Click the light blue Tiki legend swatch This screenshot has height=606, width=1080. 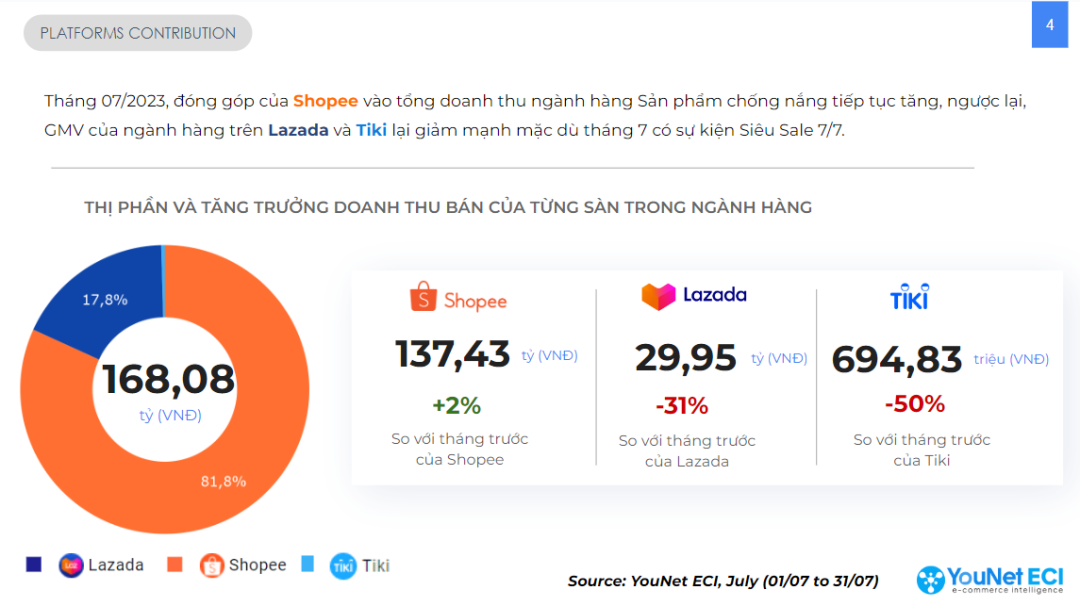point(308,564)
